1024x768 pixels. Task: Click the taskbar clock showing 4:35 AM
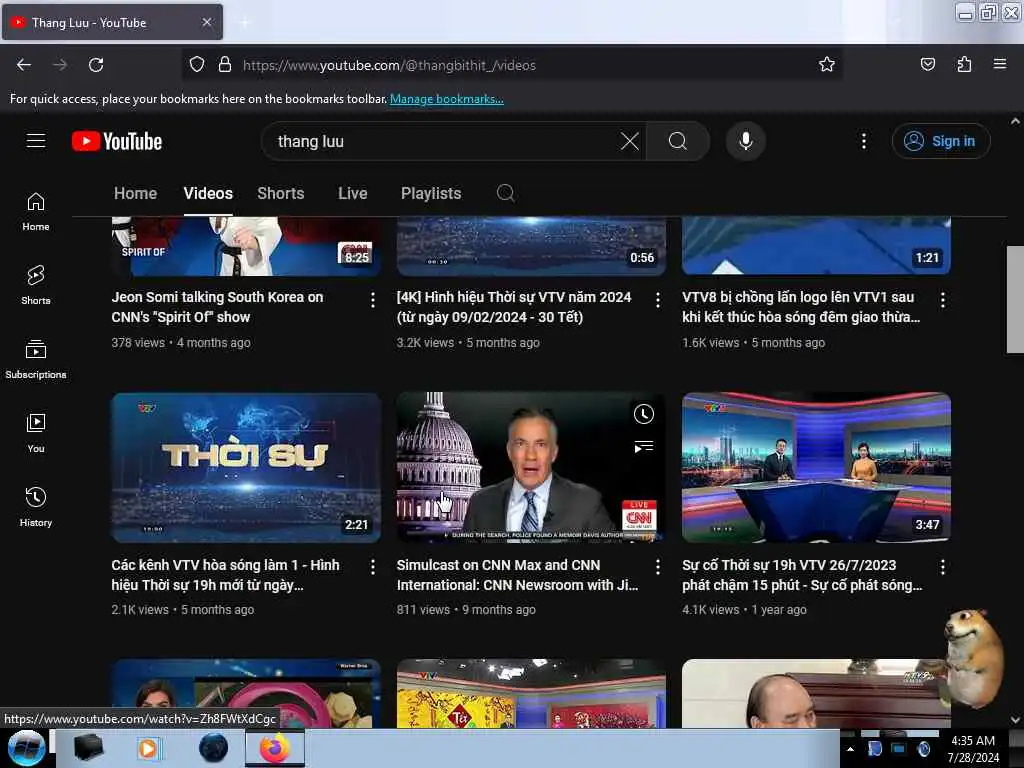(x=973, y=748)
